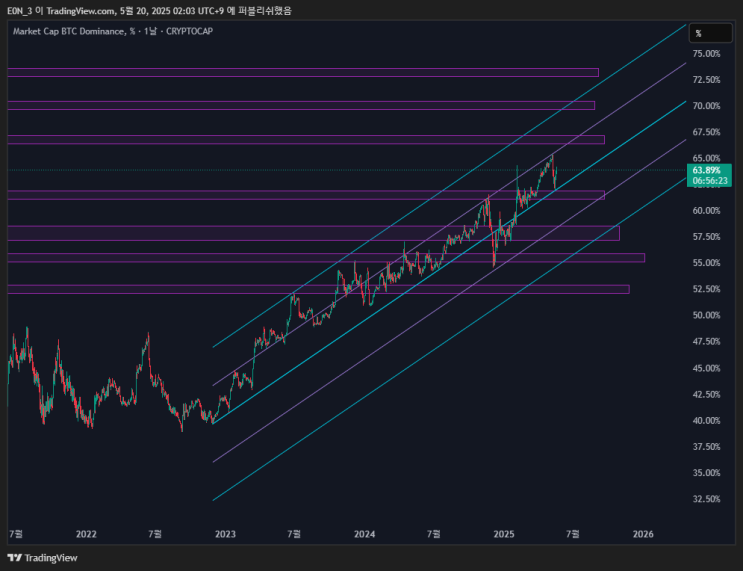Select the purple zone near 52.50%

[x=318, y=289]
